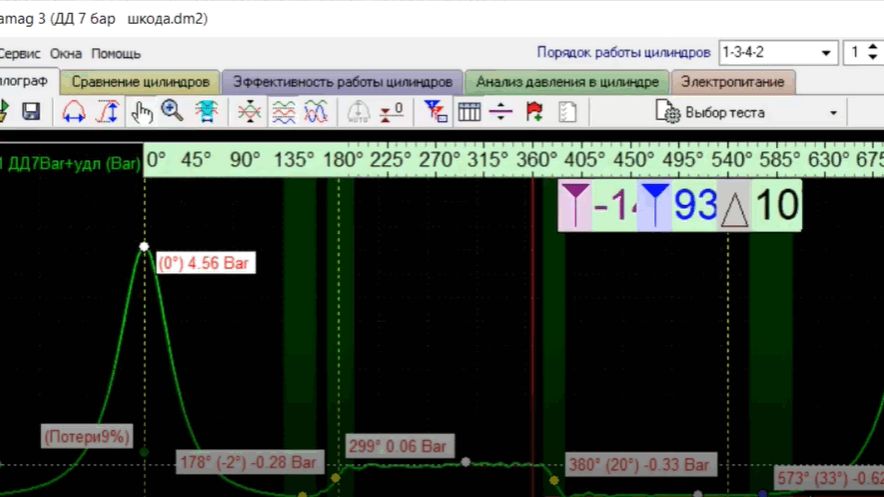Viewport: 884px width, 497px height.
Task: Click the blue marker B indicator
Action: (x=655, y=205)
